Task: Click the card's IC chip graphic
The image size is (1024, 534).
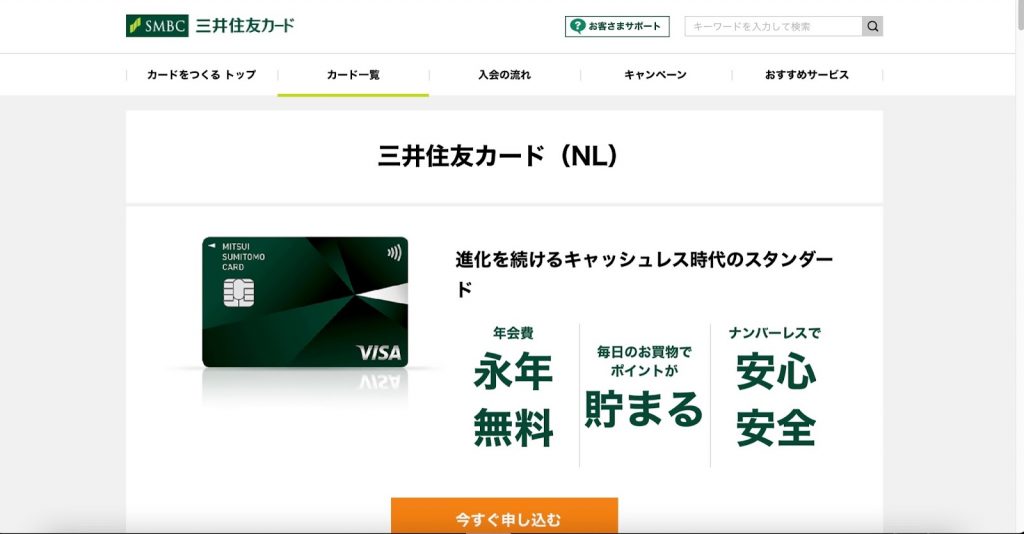Action: point(238,292)
